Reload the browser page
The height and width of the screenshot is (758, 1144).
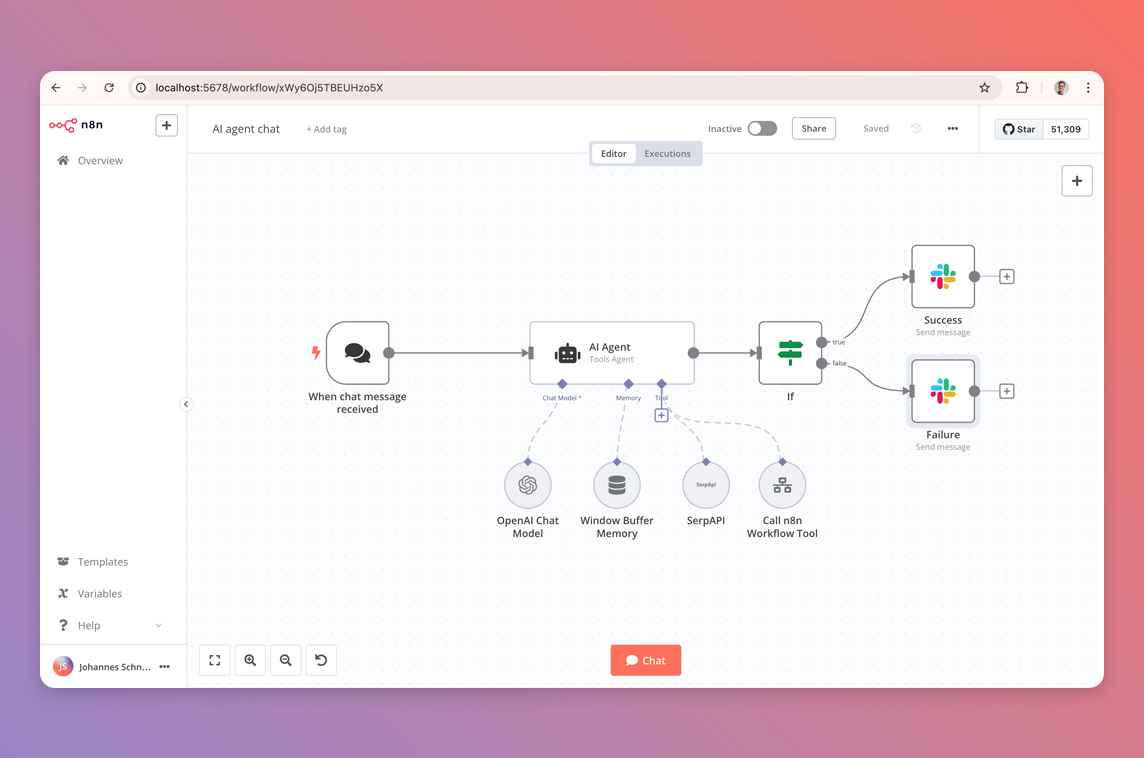coord(109,88)
